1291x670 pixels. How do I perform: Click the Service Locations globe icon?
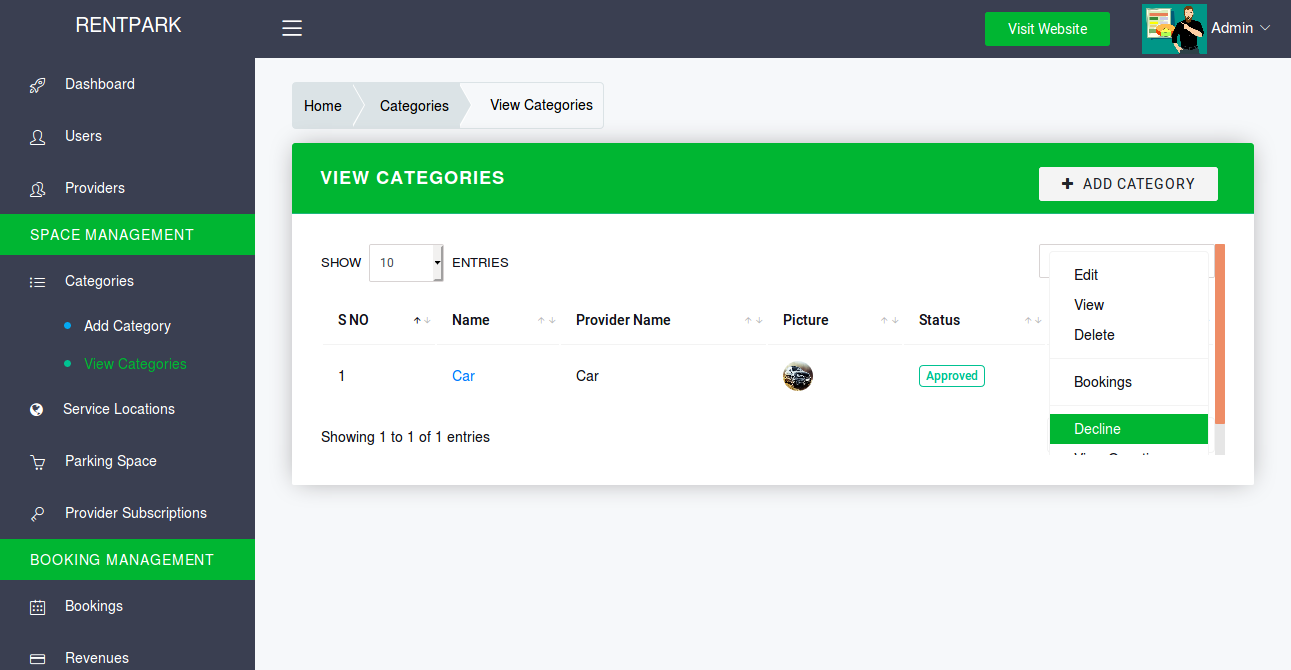(37, 409)
